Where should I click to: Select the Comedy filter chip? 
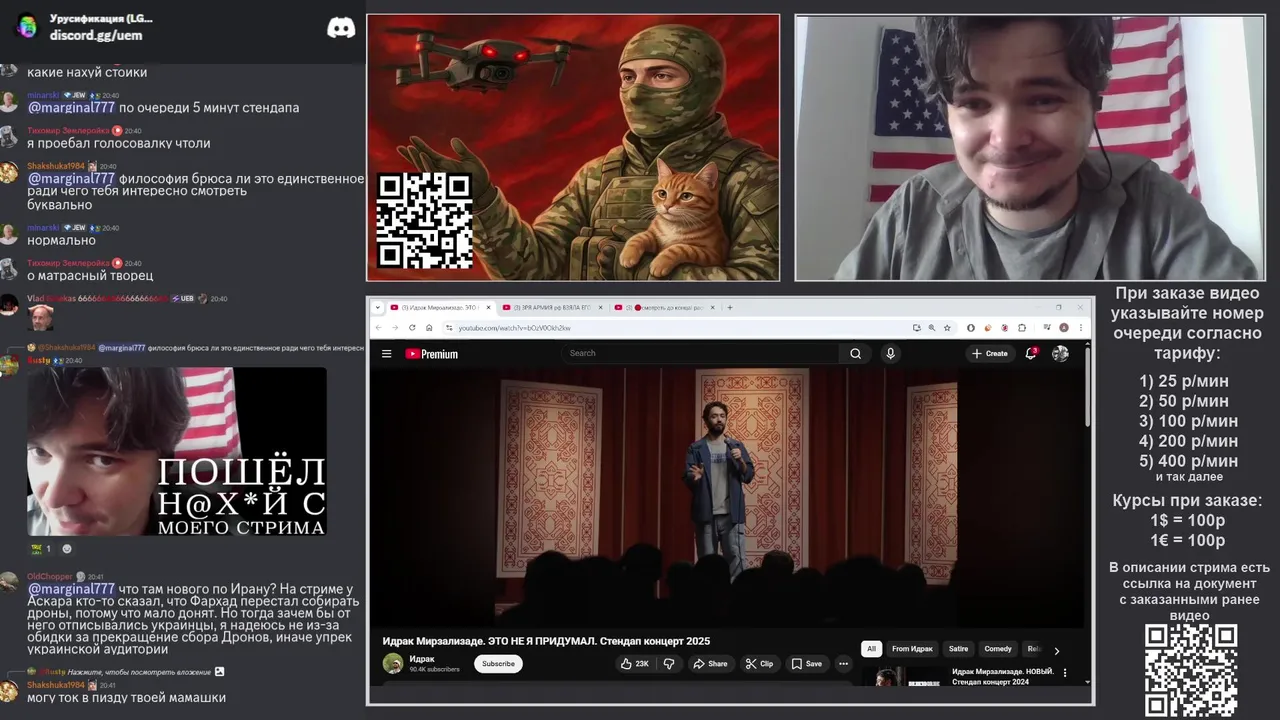[x=998, y=649]
